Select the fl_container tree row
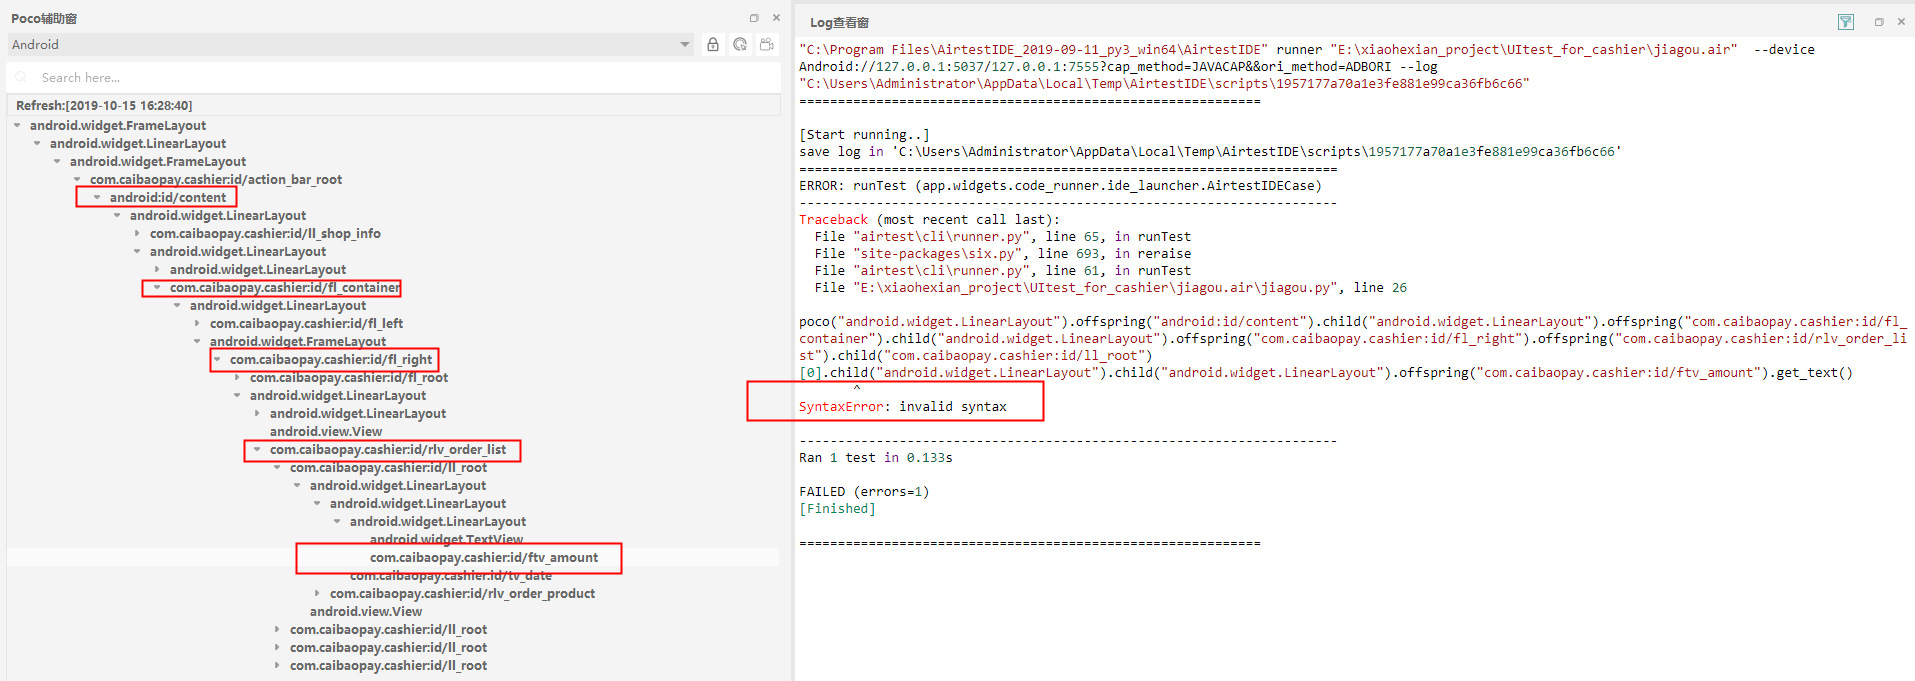1915x681 pixels. [285, 287]
